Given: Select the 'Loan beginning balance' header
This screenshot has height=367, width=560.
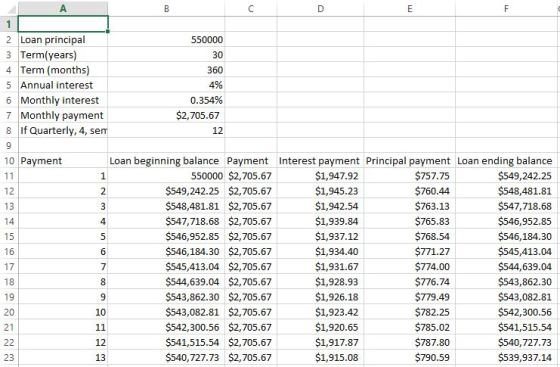Looking at the screenshot, I should point(166,161).
